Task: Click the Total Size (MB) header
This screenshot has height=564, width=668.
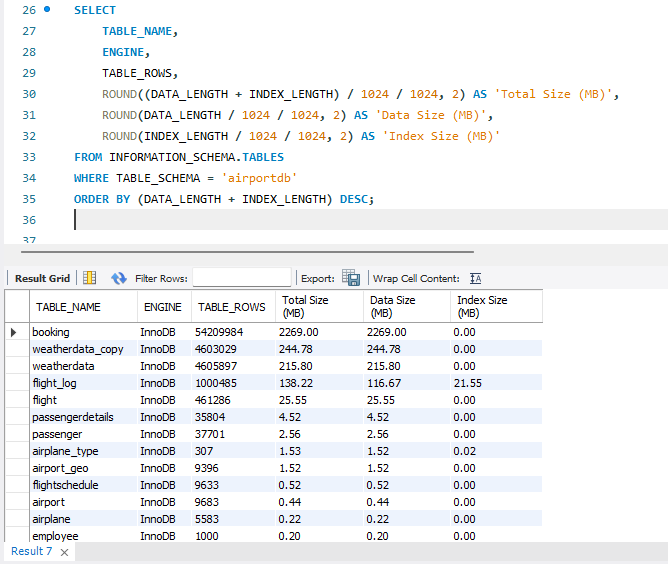Action: [x=305, y=306]
